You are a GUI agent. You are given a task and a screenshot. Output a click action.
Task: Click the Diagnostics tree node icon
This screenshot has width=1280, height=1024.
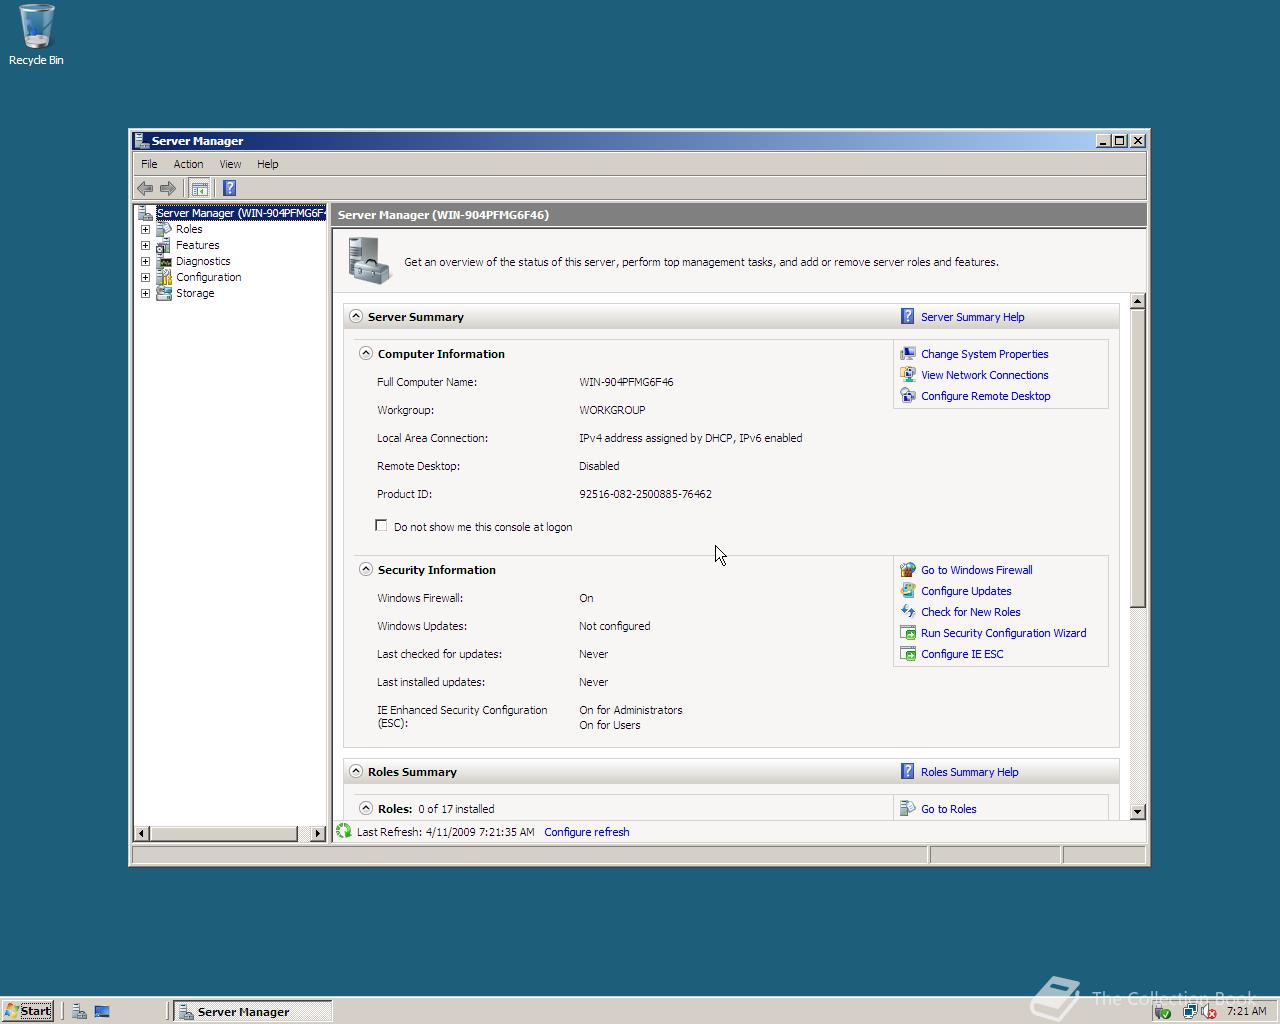click(x=164, y=261)
